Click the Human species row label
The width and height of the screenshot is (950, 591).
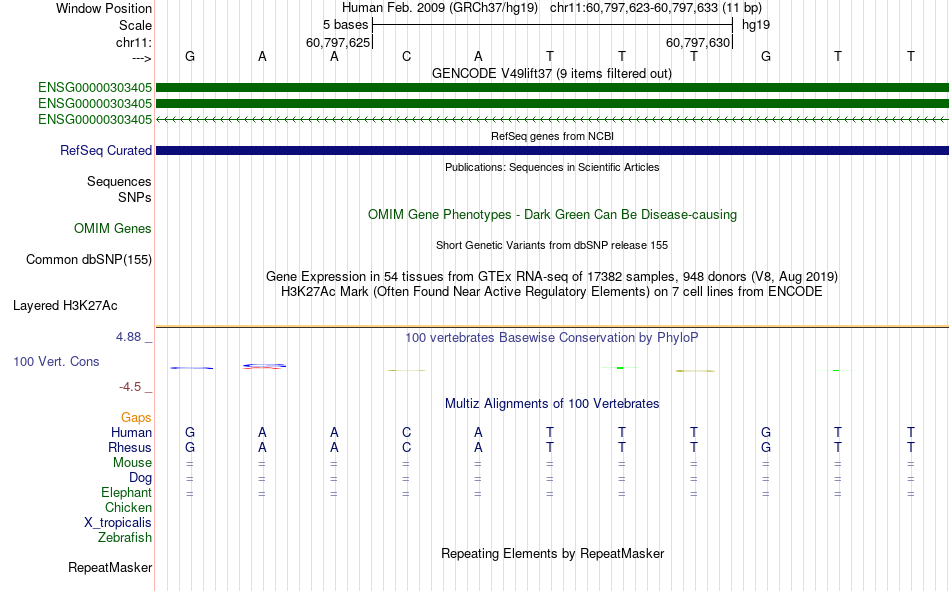(131, 432)
